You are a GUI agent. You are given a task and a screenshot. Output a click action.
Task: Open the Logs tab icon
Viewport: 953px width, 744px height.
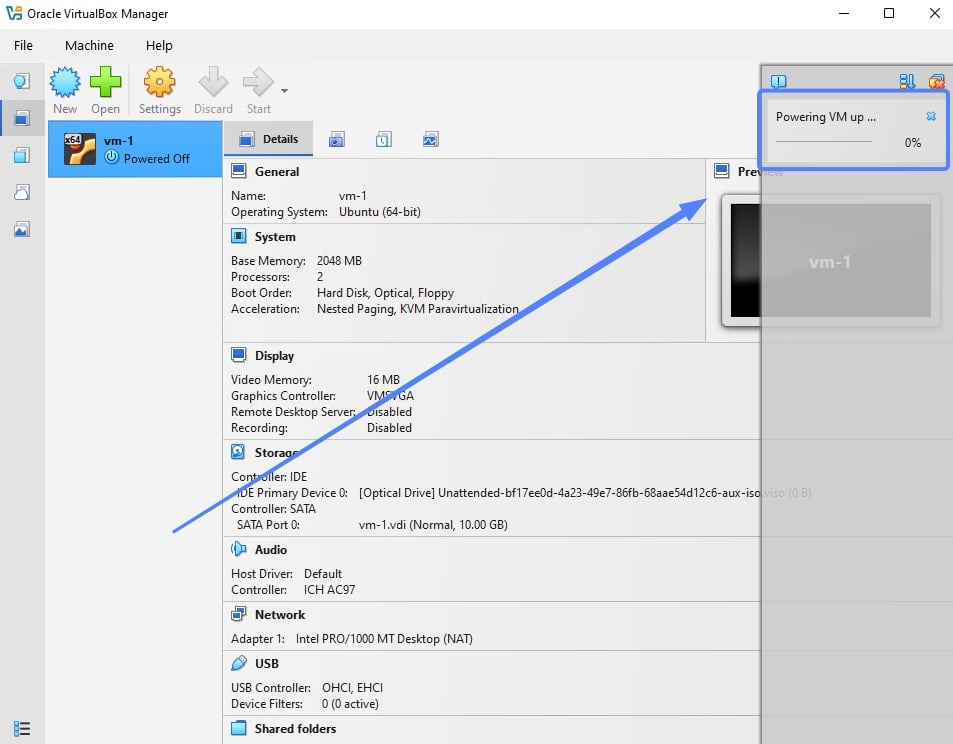tap(384, 140)
